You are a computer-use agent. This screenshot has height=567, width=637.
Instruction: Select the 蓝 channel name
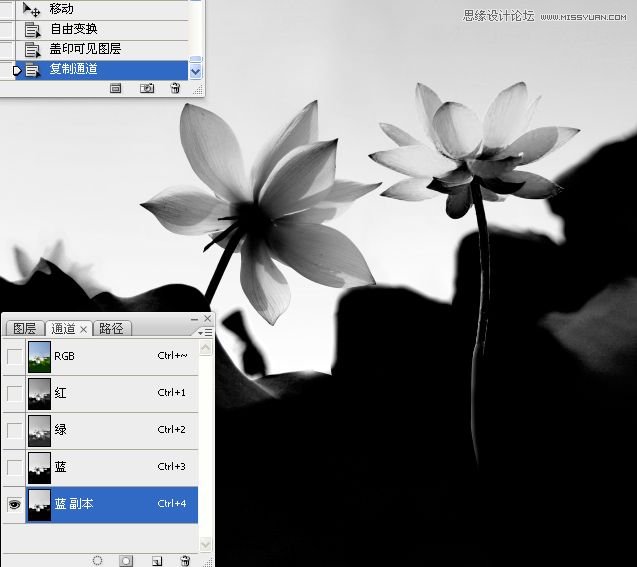(x=60, y=467)
